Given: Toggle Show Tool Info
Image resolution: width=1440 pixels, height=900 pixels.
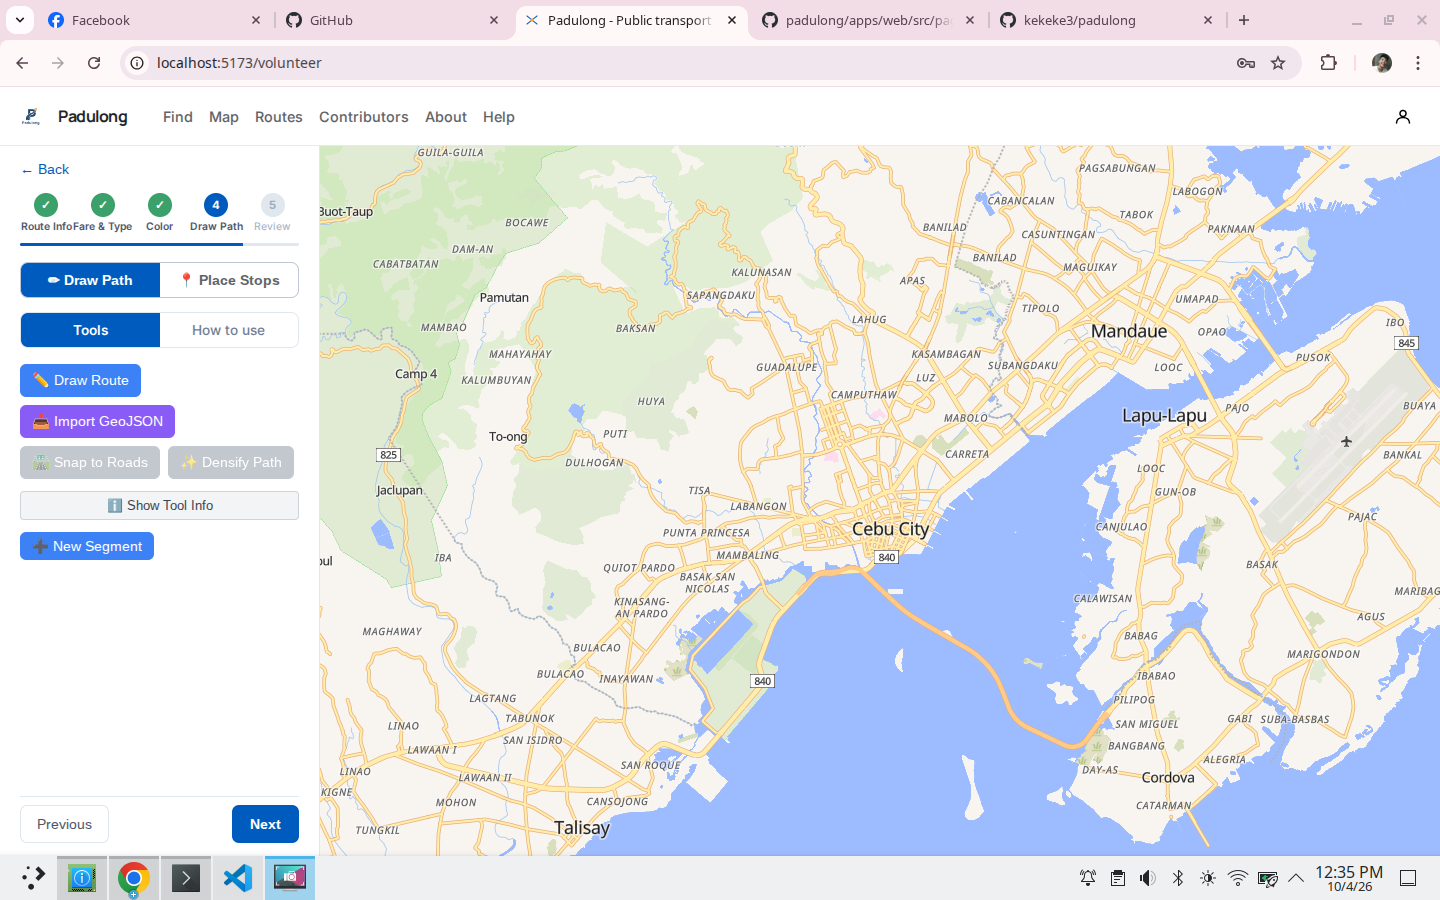Looking at the screenshot, I should pos(159,505).
